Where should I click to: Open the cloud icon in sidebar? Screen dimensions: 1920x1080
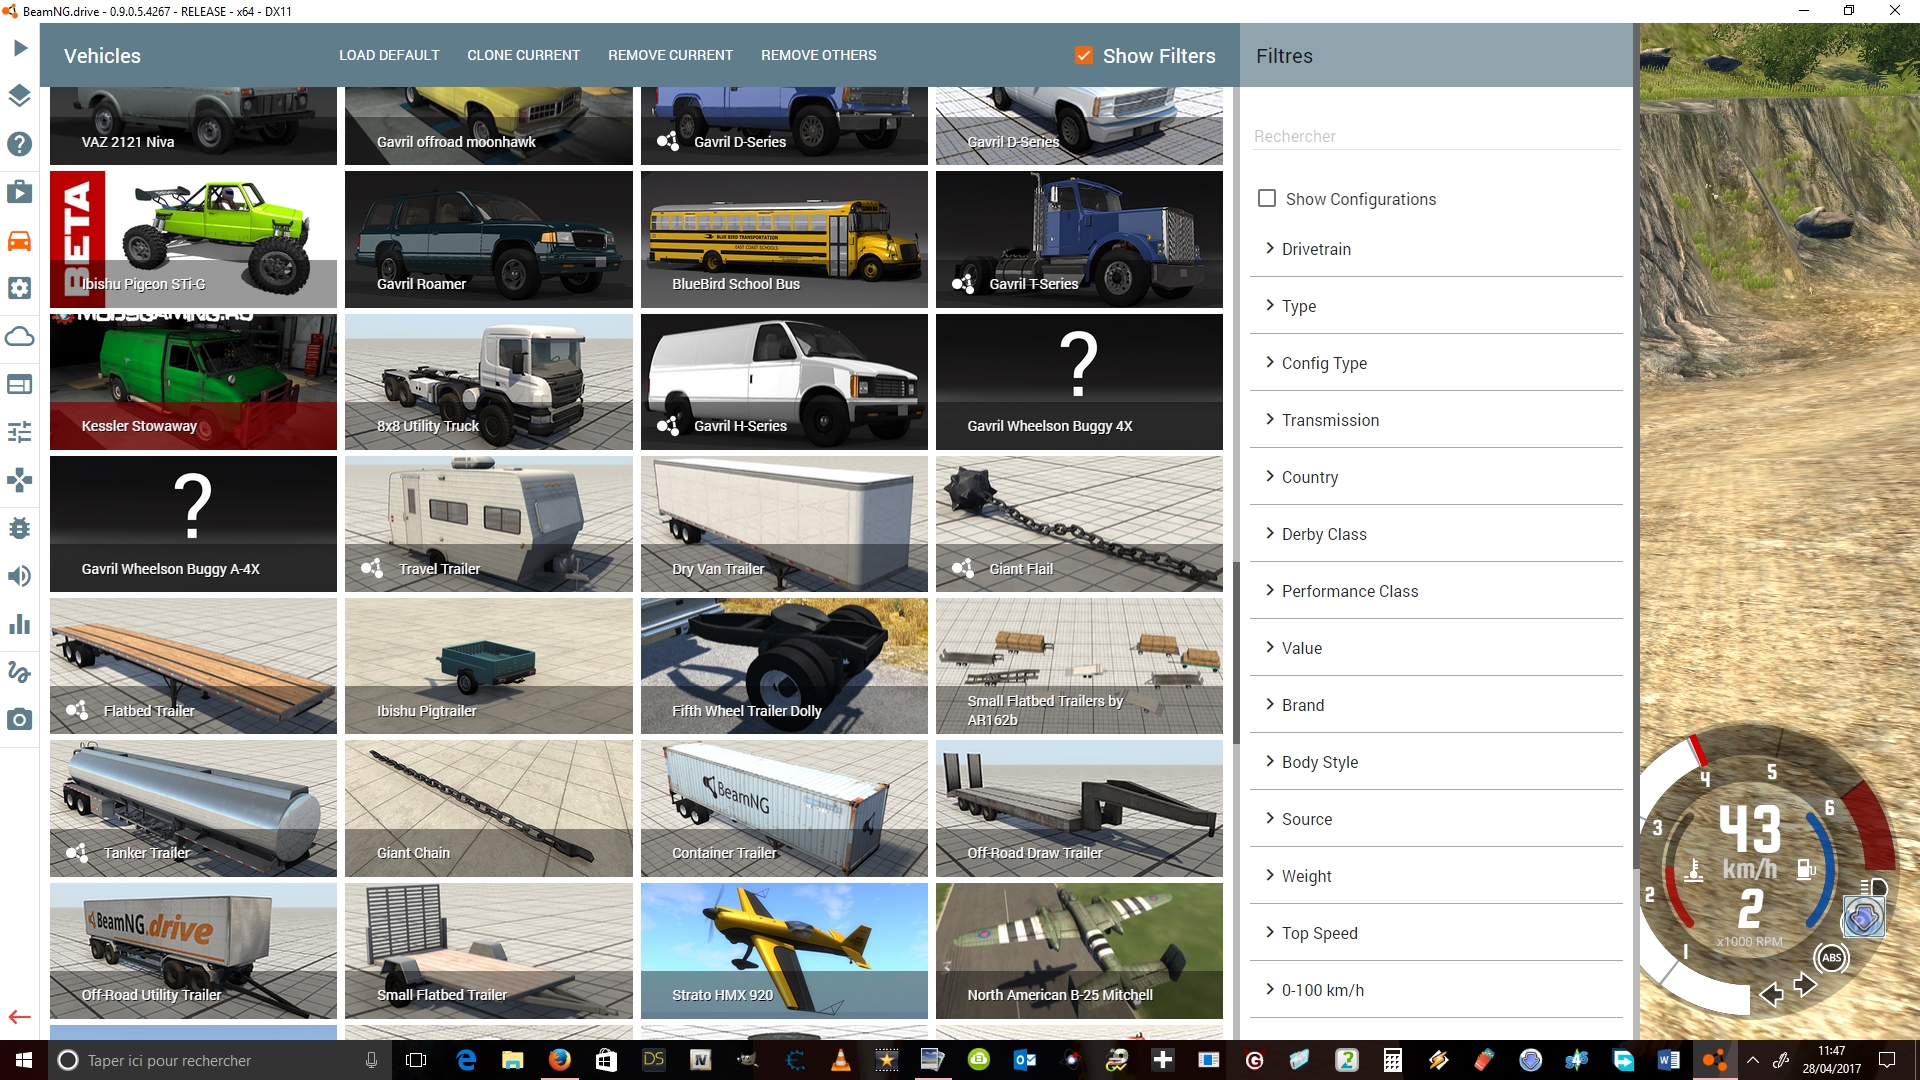click(x=20, y=336)
